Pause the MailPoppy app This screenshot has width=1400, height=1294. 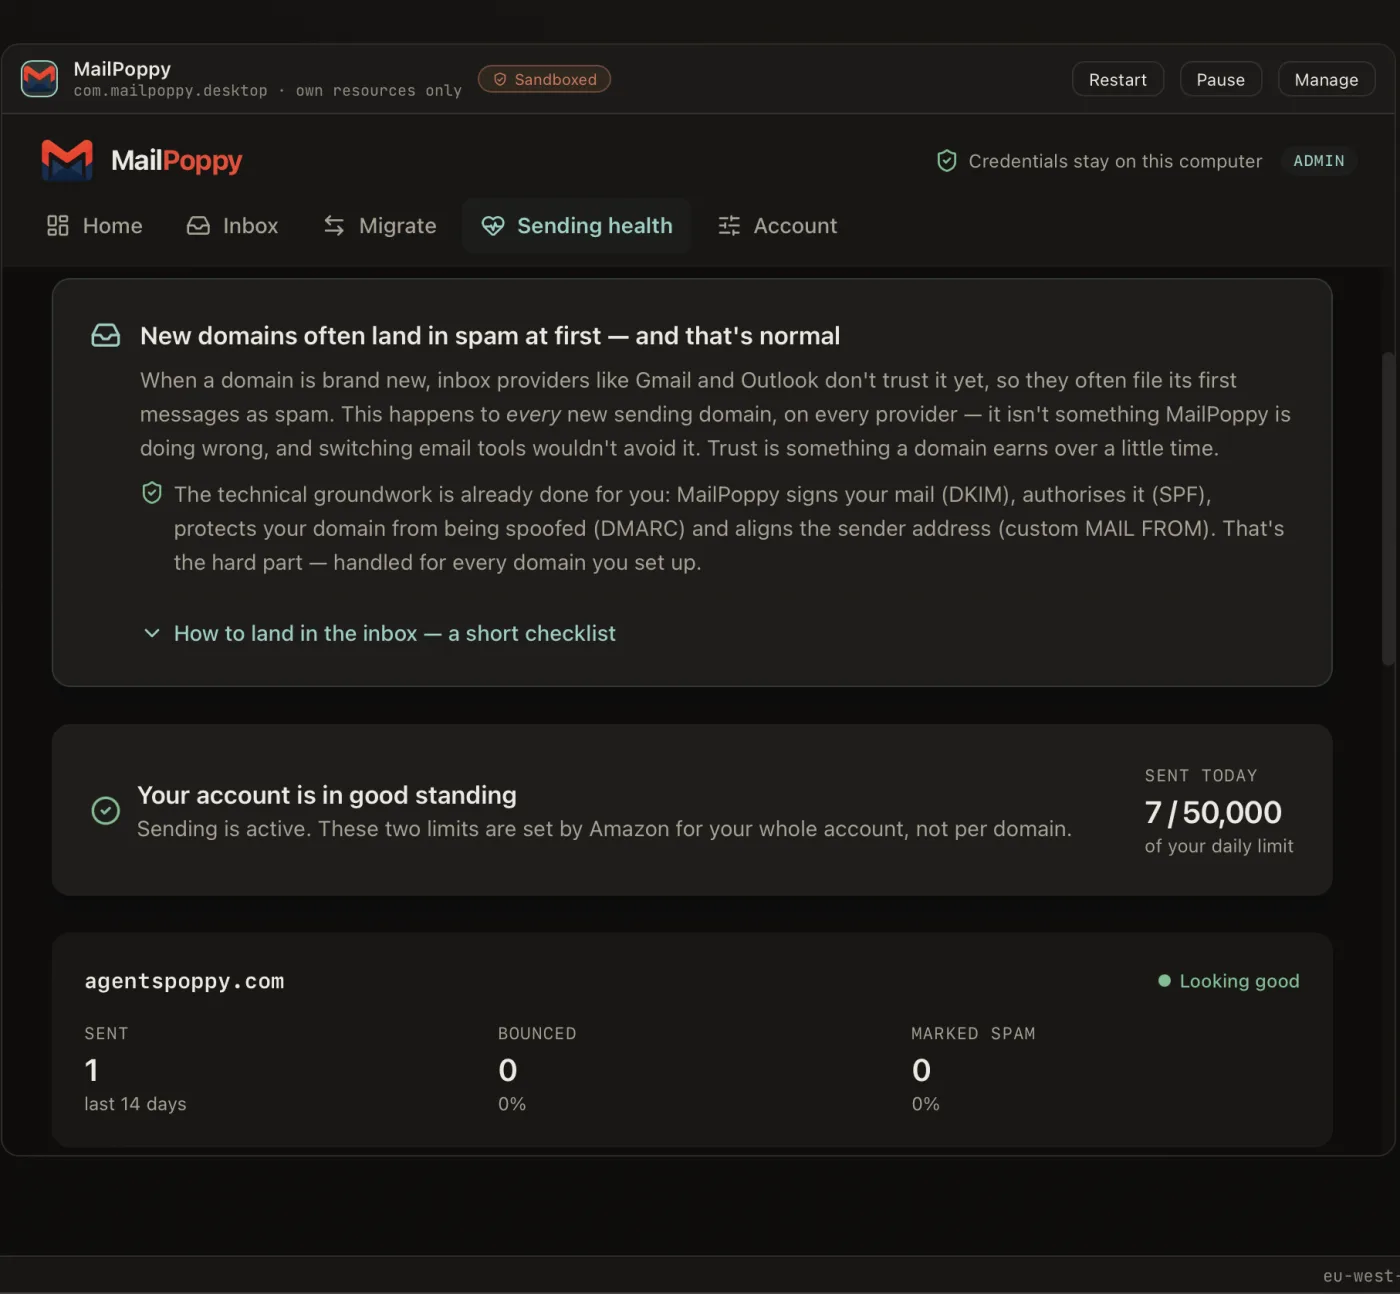click(1221, 80)
